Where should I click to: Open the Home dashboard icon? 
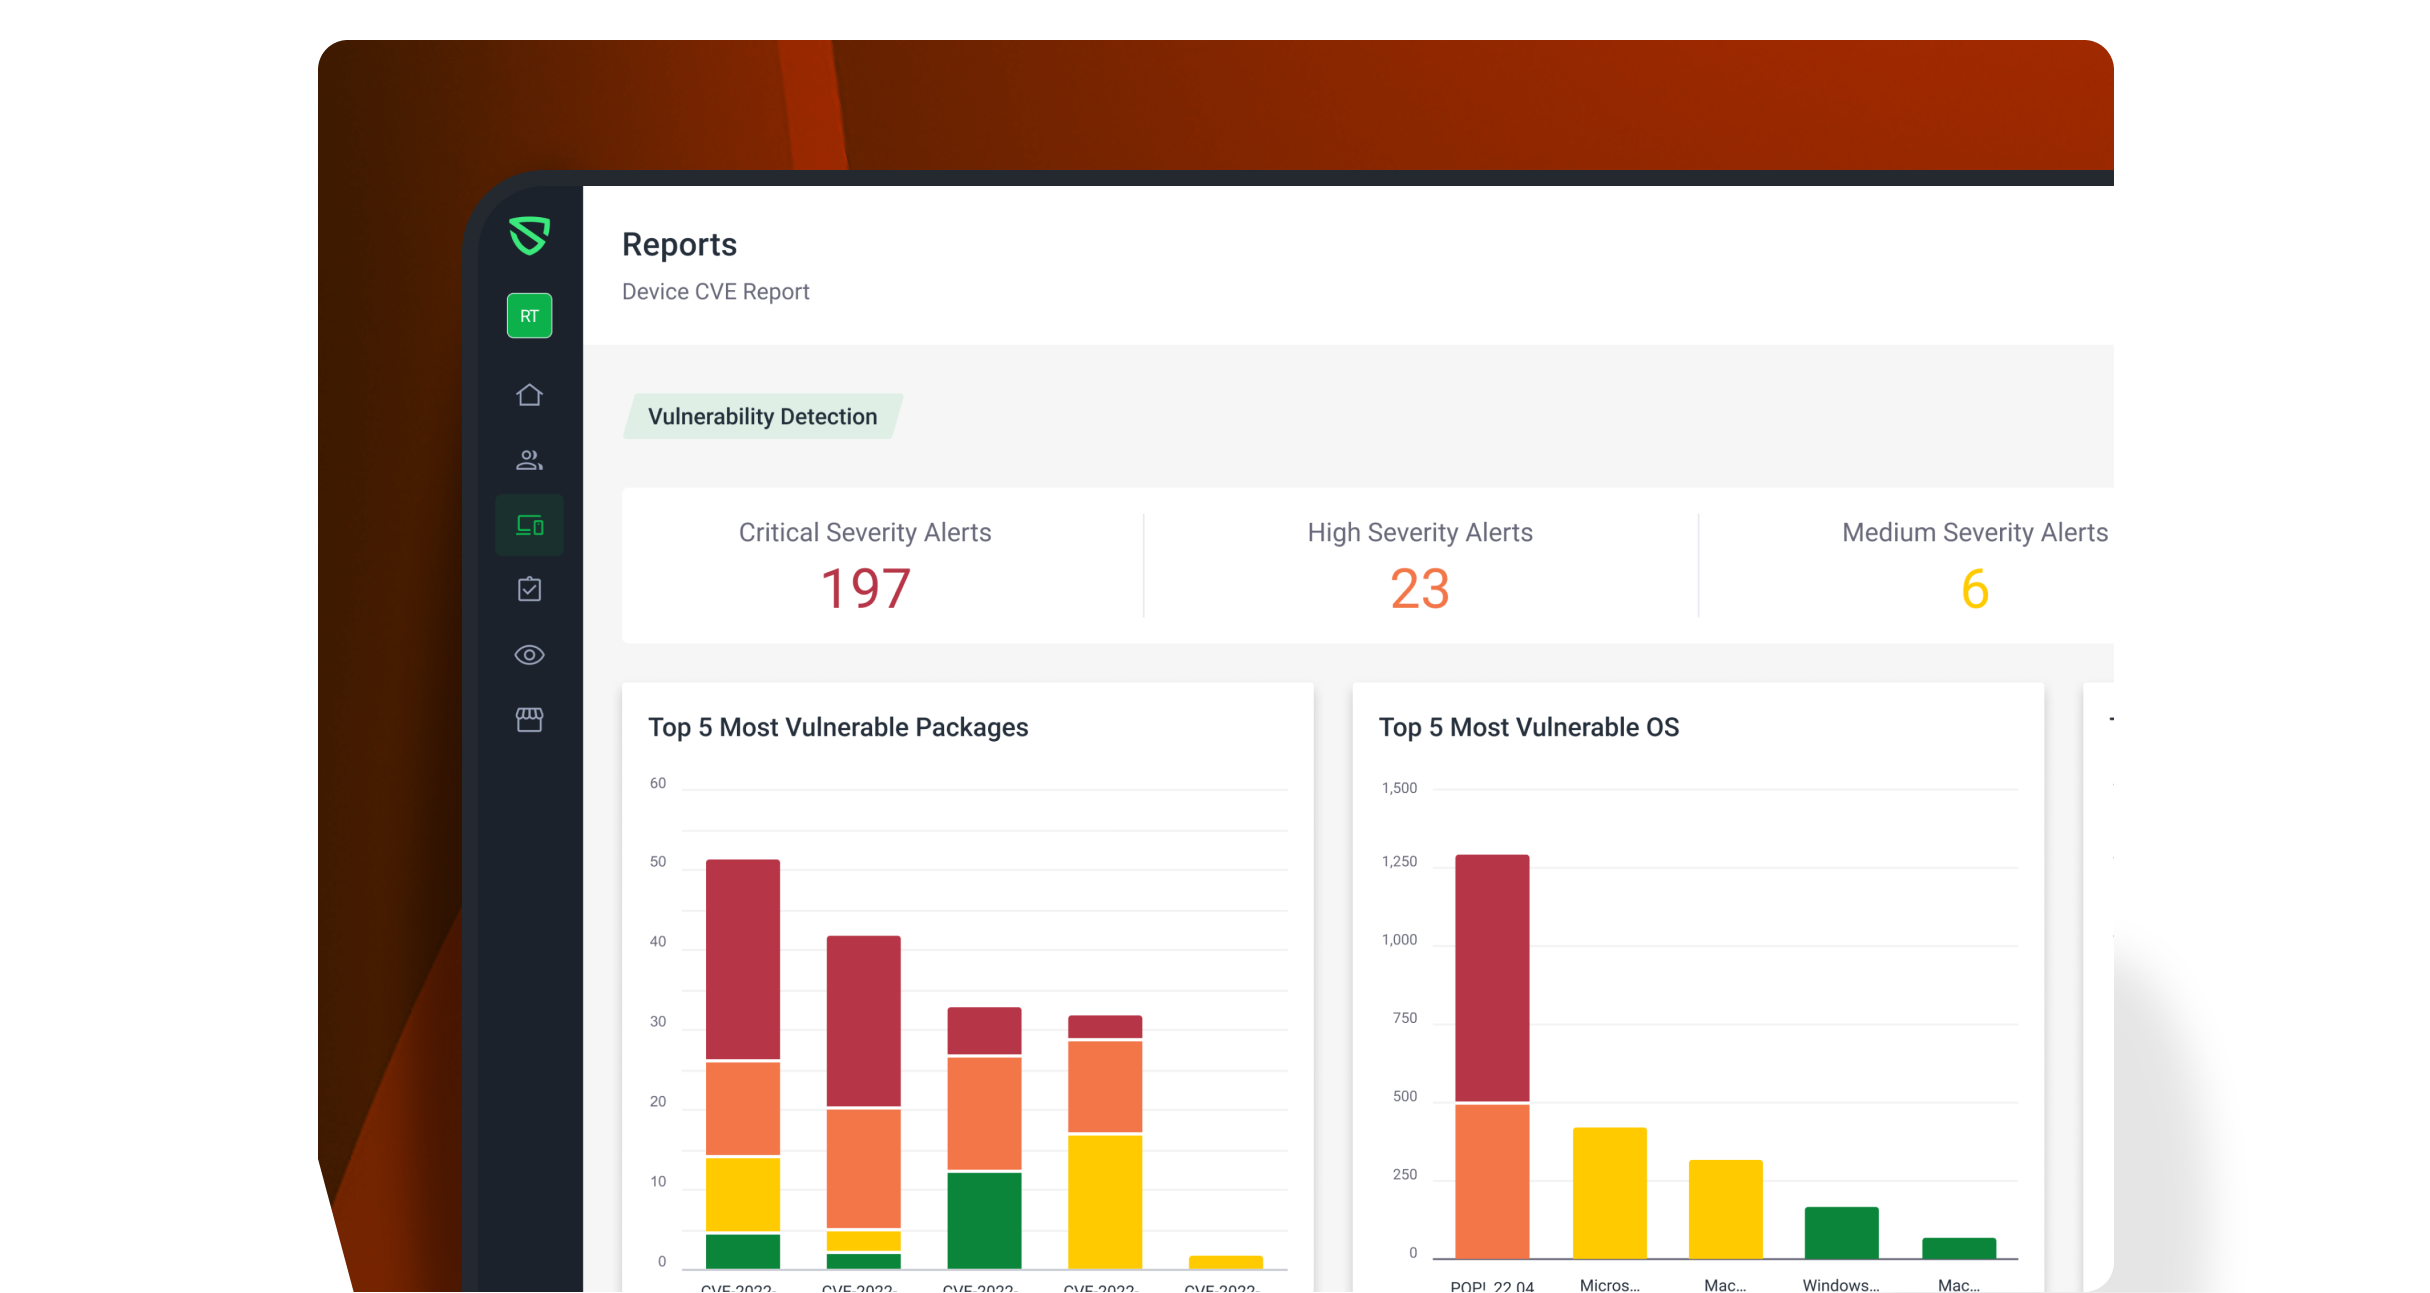coord(529,394)
